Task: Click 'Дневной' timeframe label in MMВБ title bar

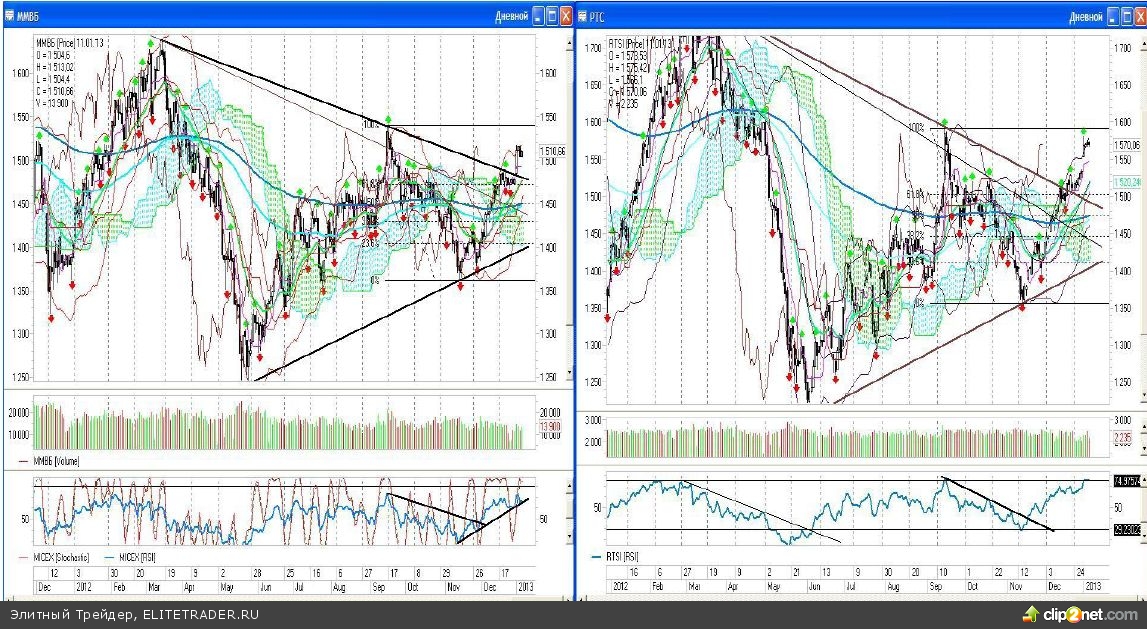Action: (511, 16)
